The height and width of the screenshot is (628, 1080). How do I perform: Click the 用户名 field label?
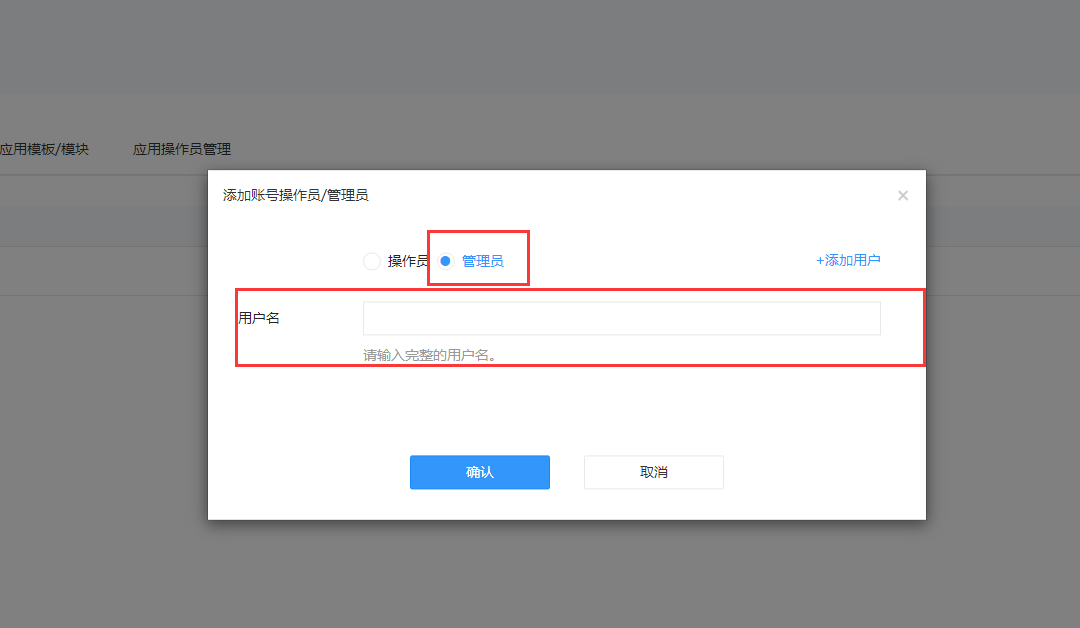click(x=259, y=318)
